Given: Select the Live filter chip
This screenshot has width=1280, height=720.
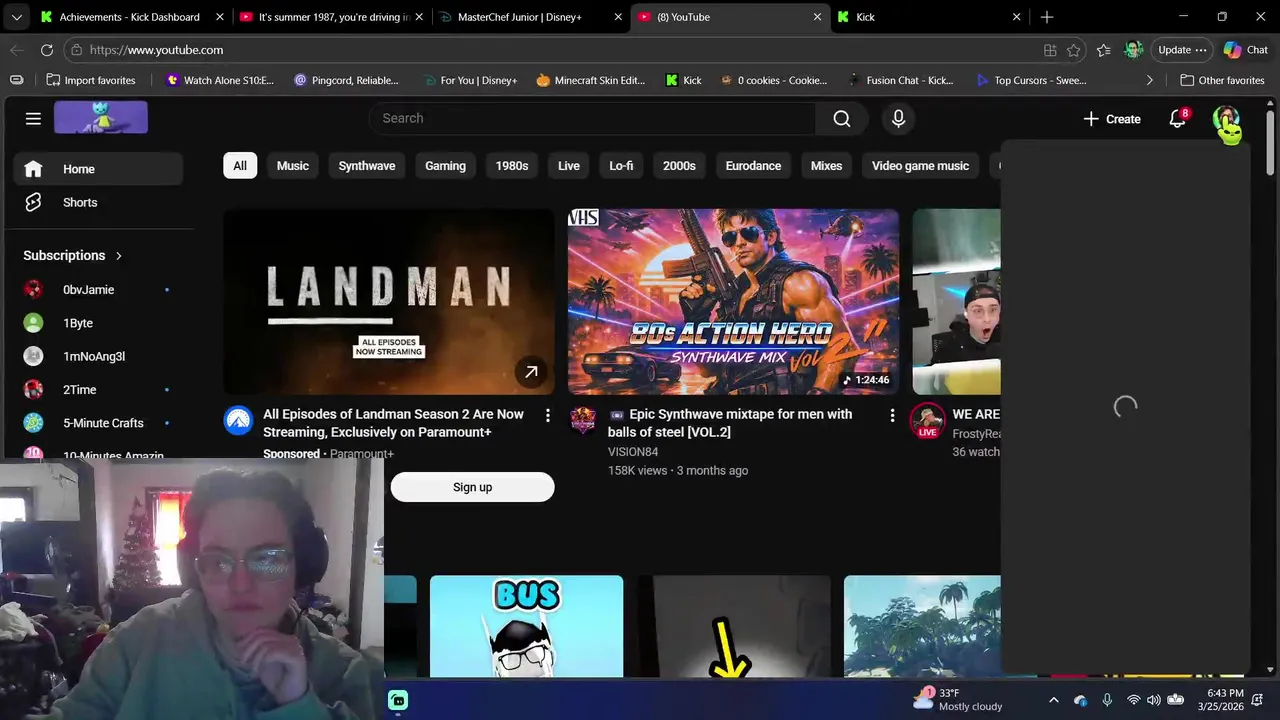Looking at the screenshot, I should pyautogui.click(x=569, y=166).
